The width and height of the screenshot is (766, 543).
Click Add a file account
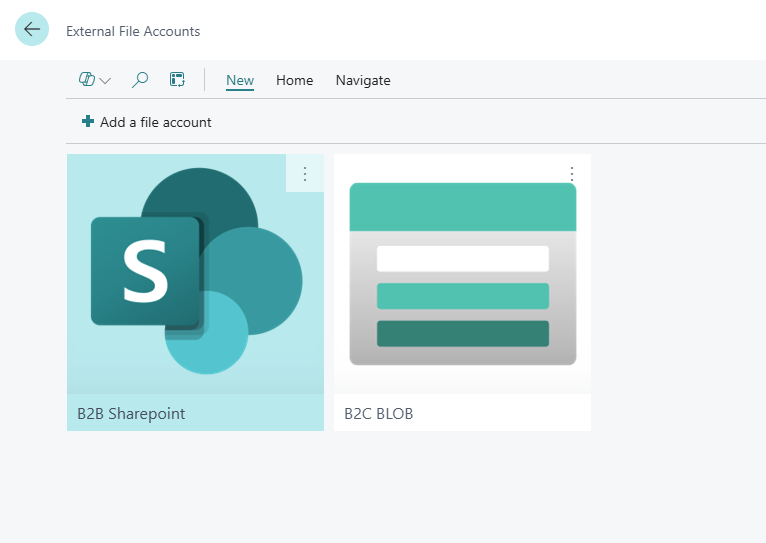pos(147,122)
